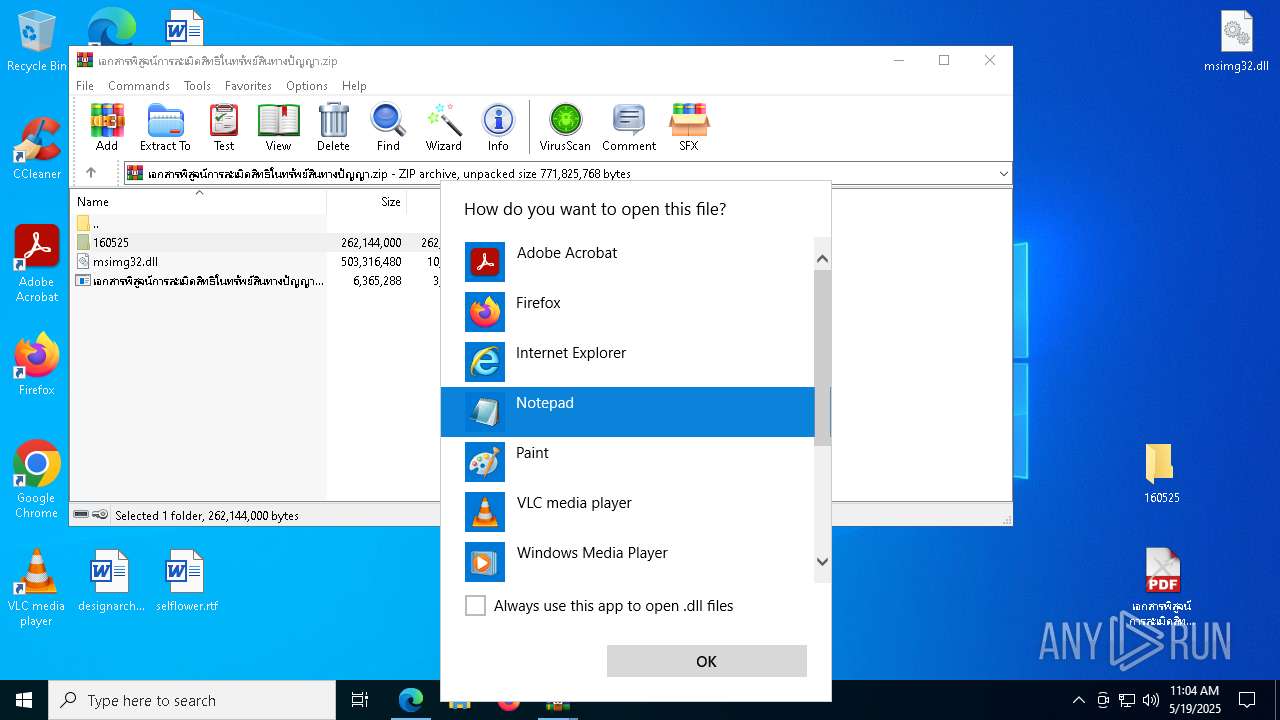The height and width of the screenshot is (720, 1280).
Task: Select Notepad in open-with list
Action: coord(628,412)
